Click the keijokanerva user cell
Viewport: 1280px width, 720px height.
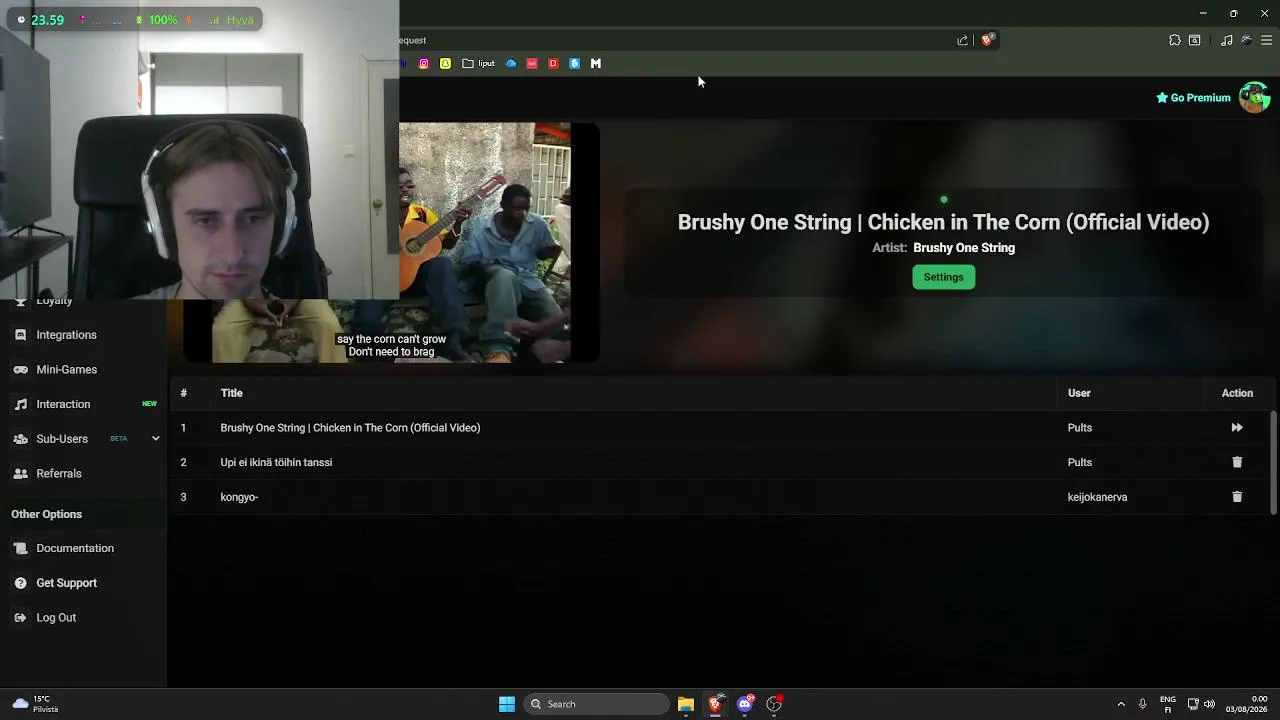[x=1097, y=497]
